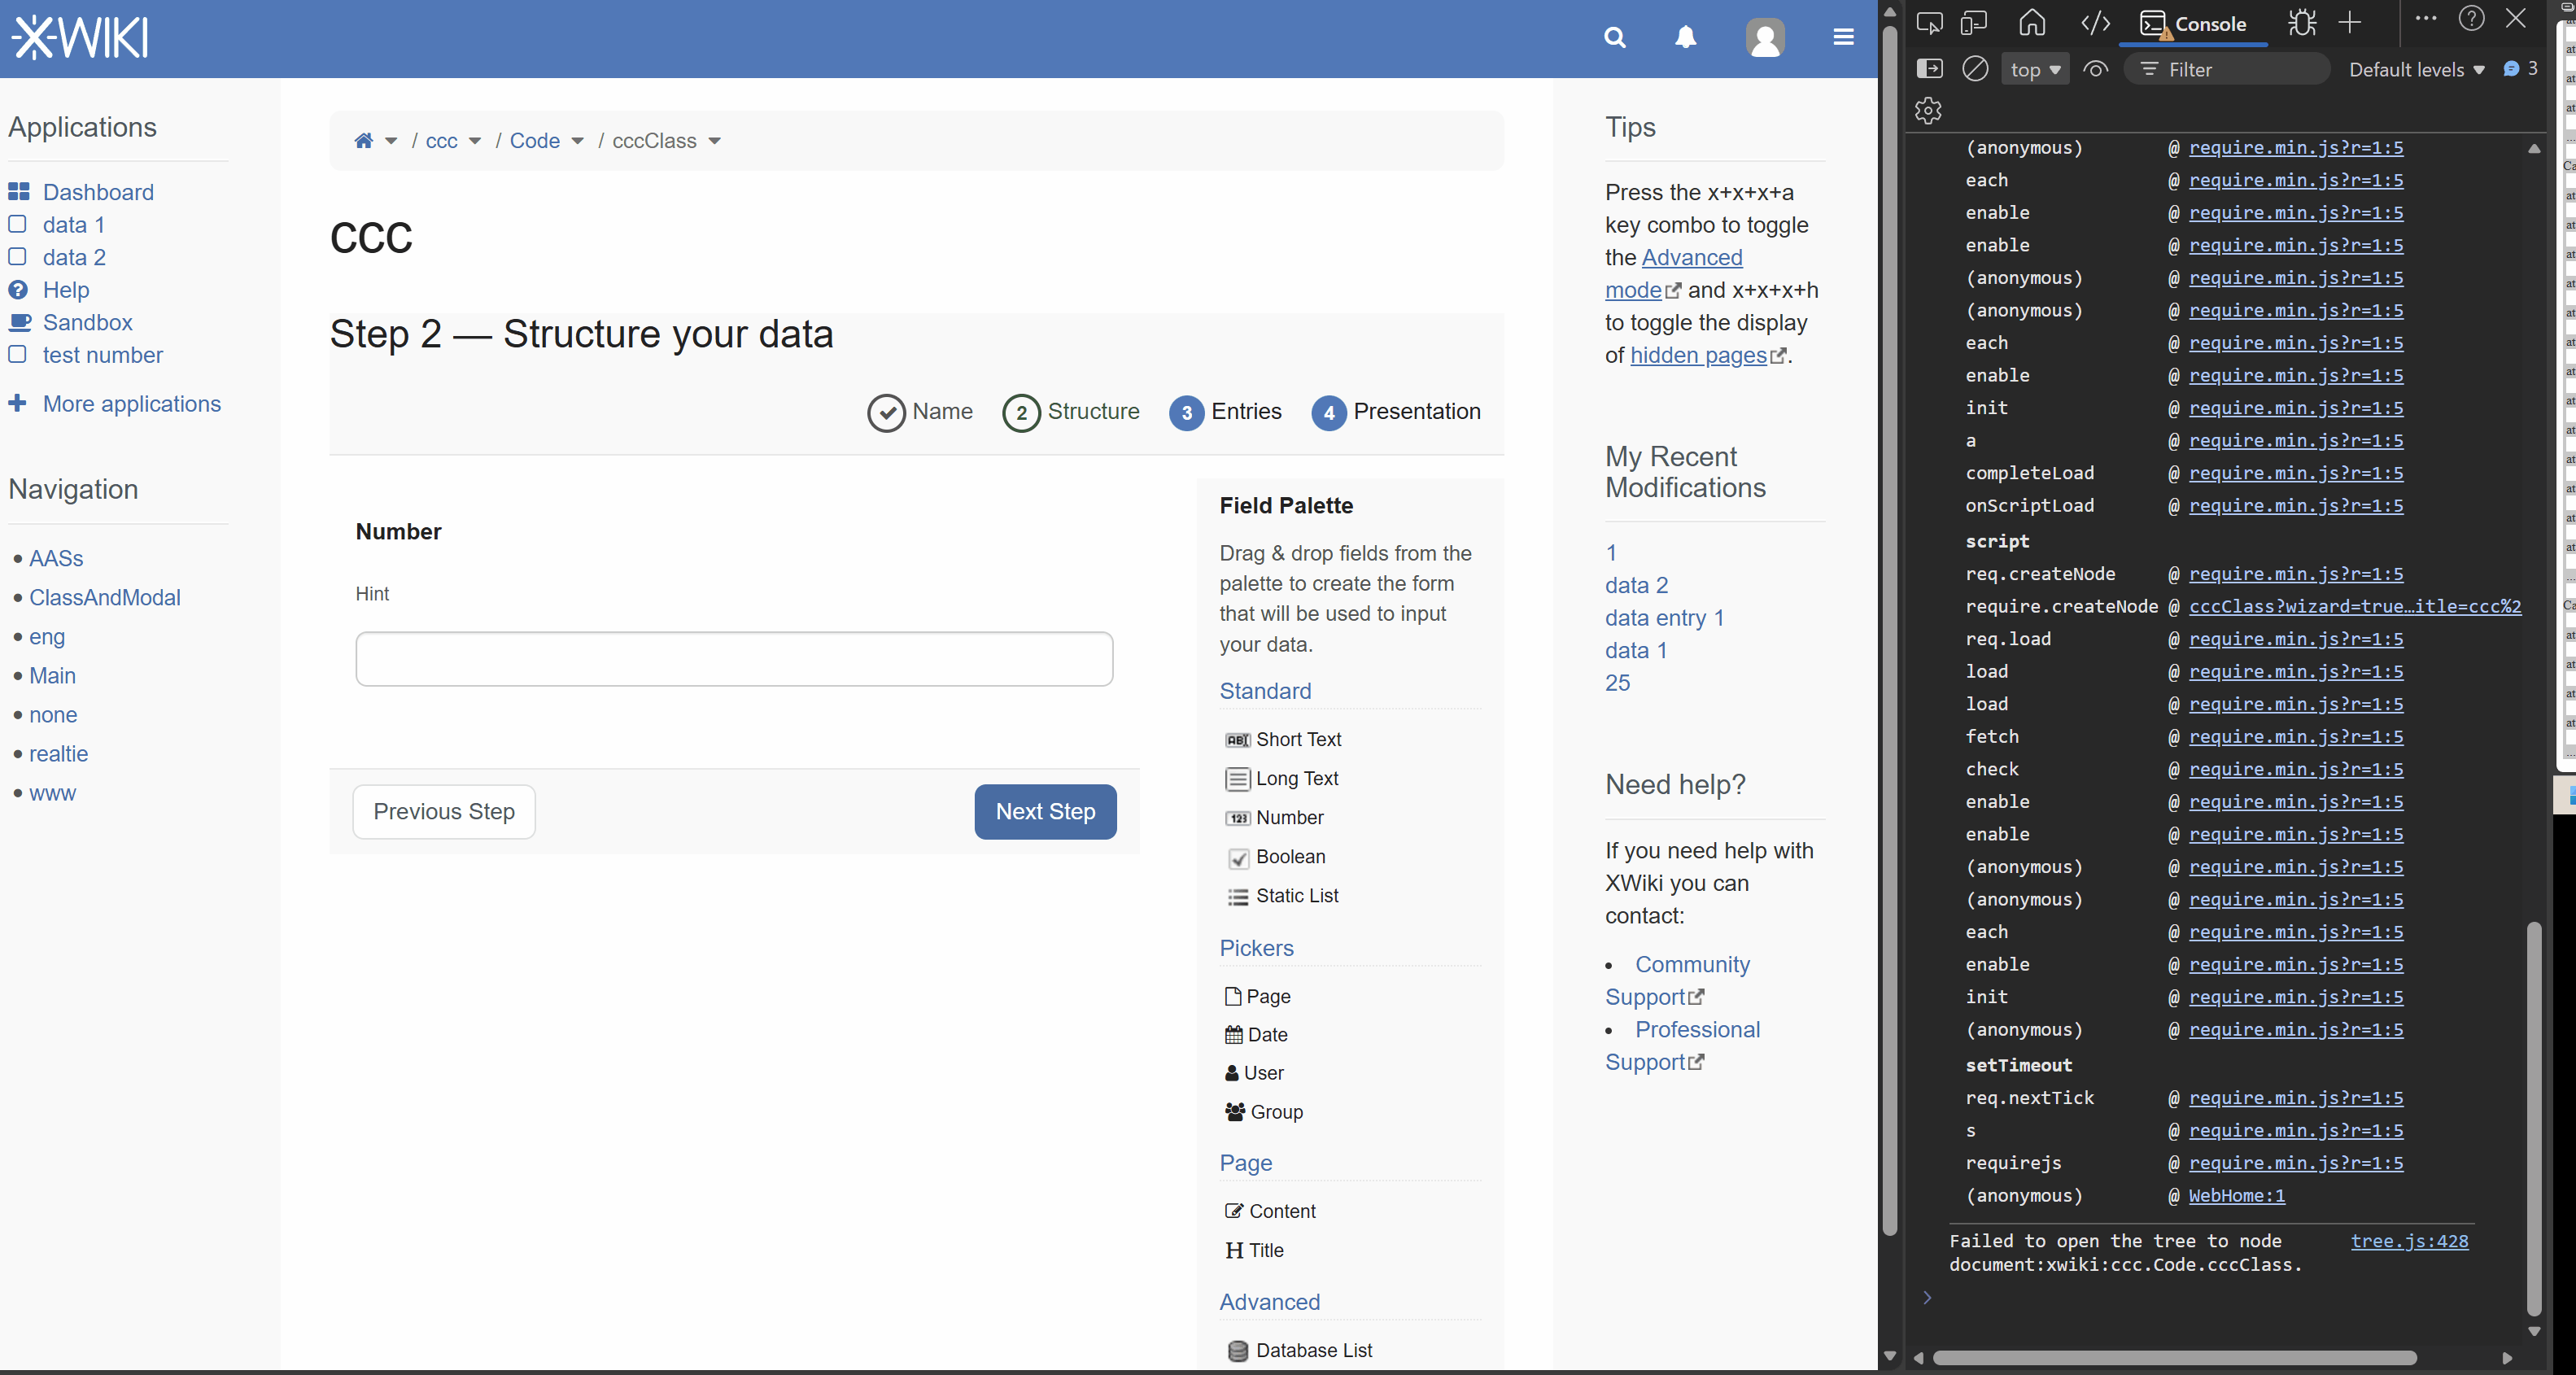Open console settings gear icon
The width and height of the screenshot is (2576, 1375).
(1928, 110)
